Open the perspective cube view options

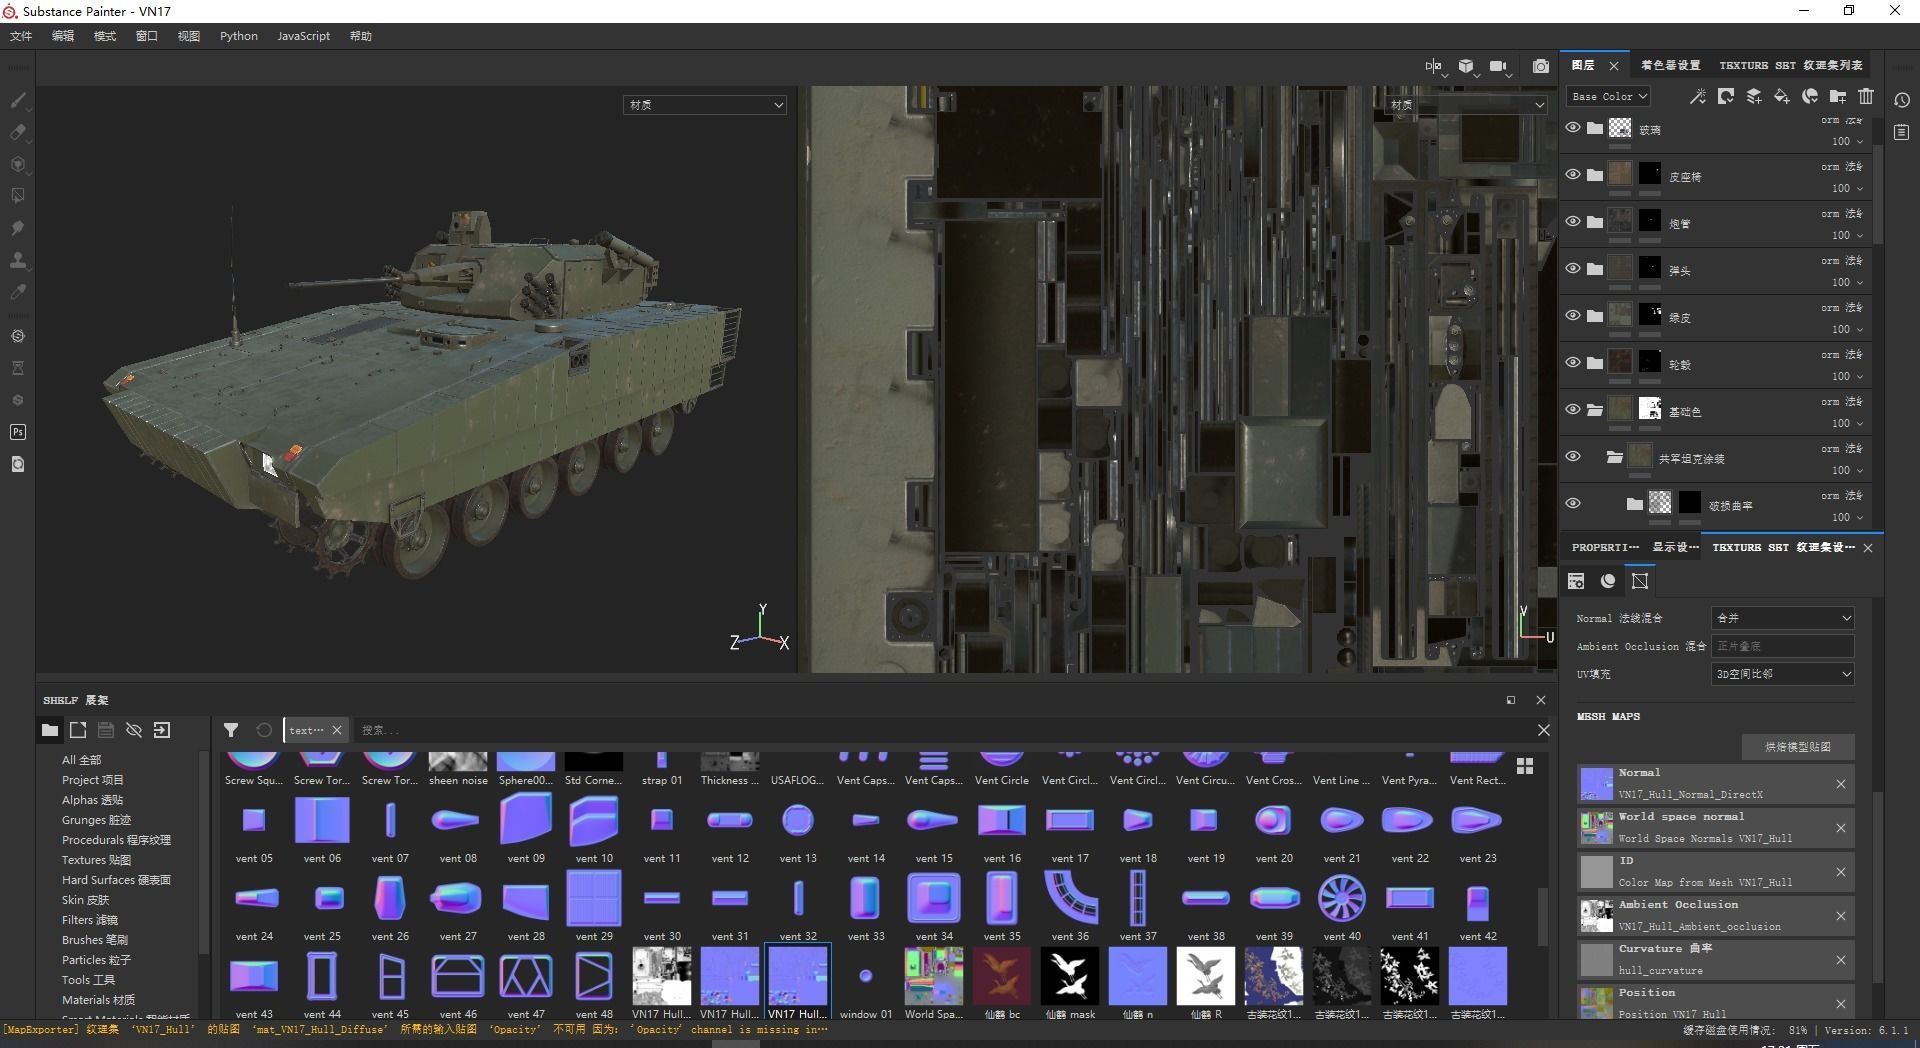pos(1467,66)
